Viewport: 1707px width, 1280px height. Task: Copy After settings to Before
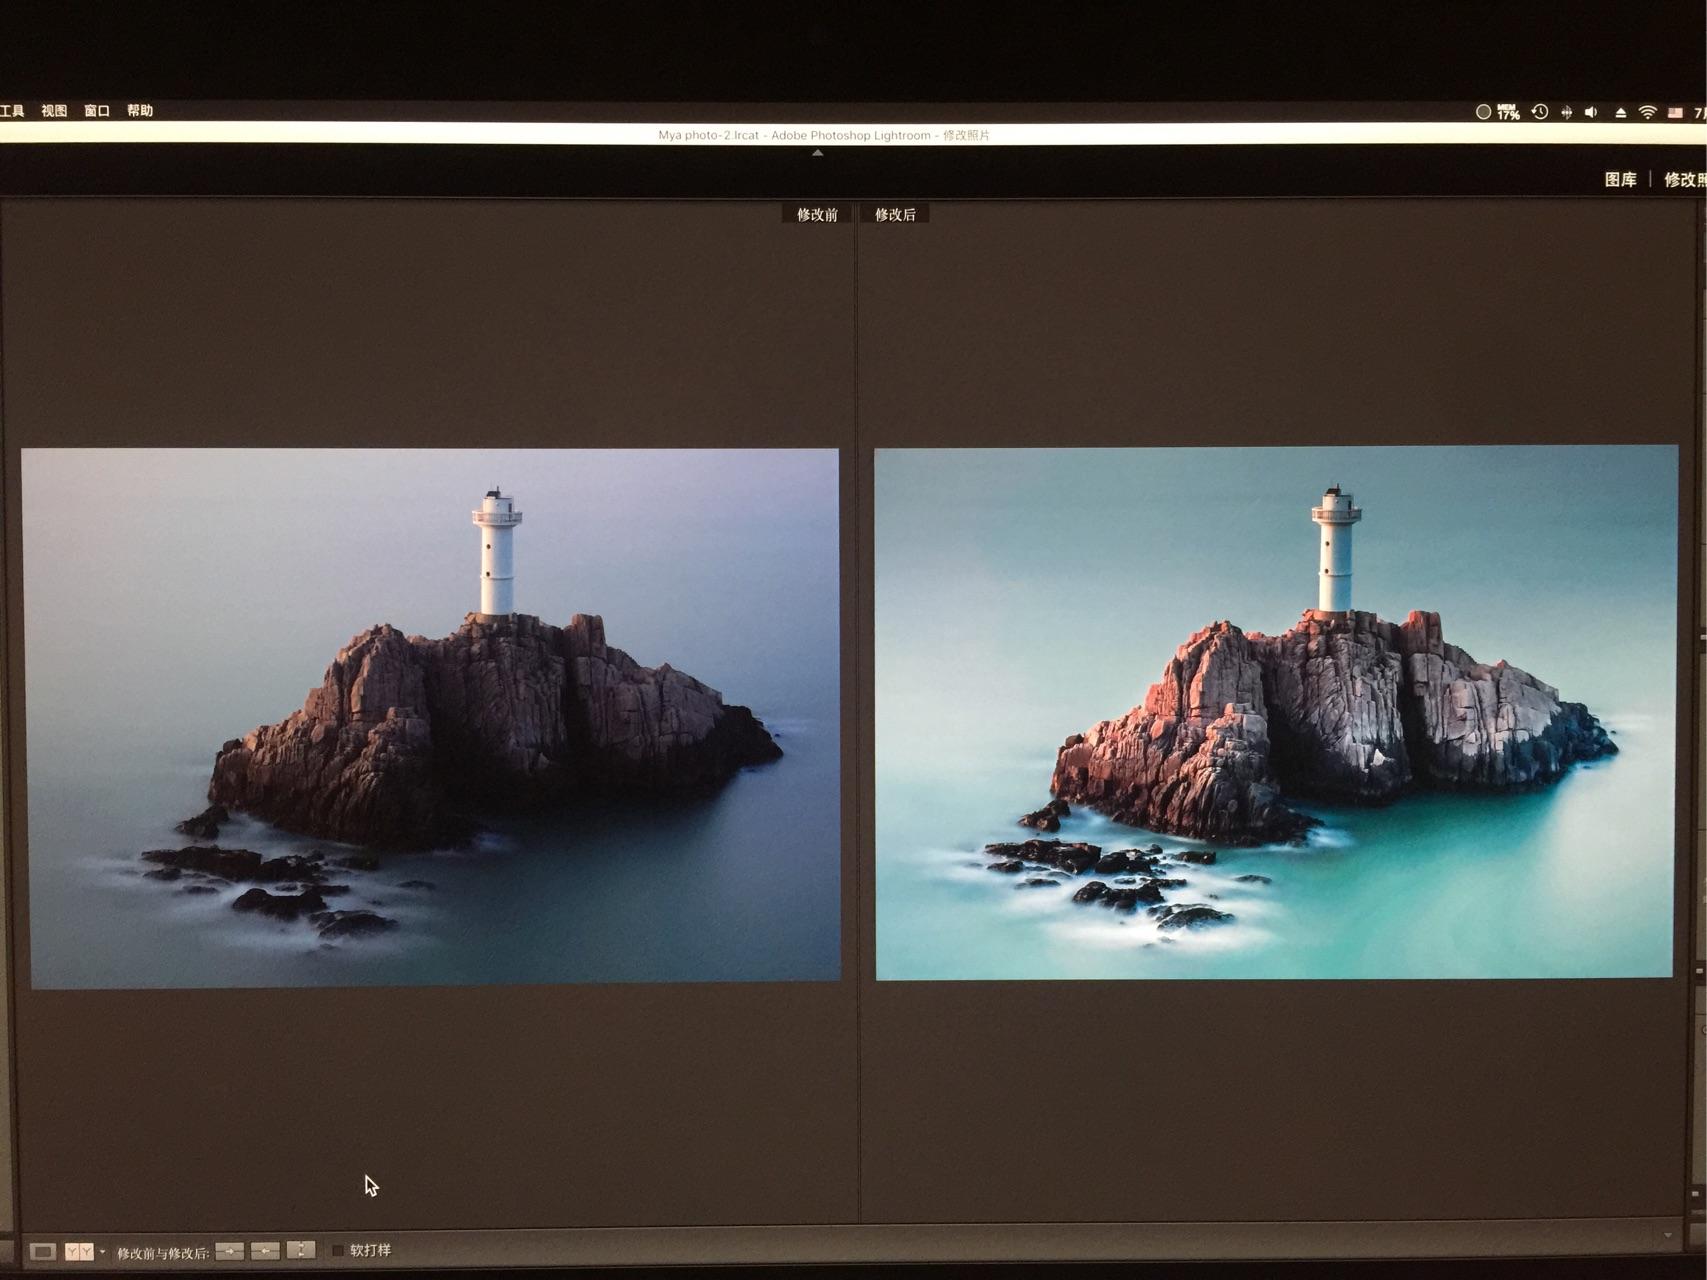point(265,1251)
